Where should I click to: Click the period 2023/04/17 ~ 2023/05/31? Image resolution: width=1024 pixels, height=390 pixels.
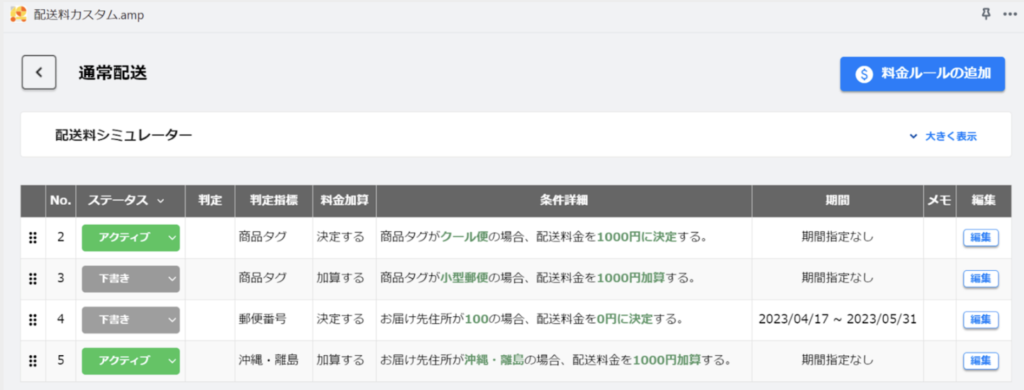tap(837, 319)
